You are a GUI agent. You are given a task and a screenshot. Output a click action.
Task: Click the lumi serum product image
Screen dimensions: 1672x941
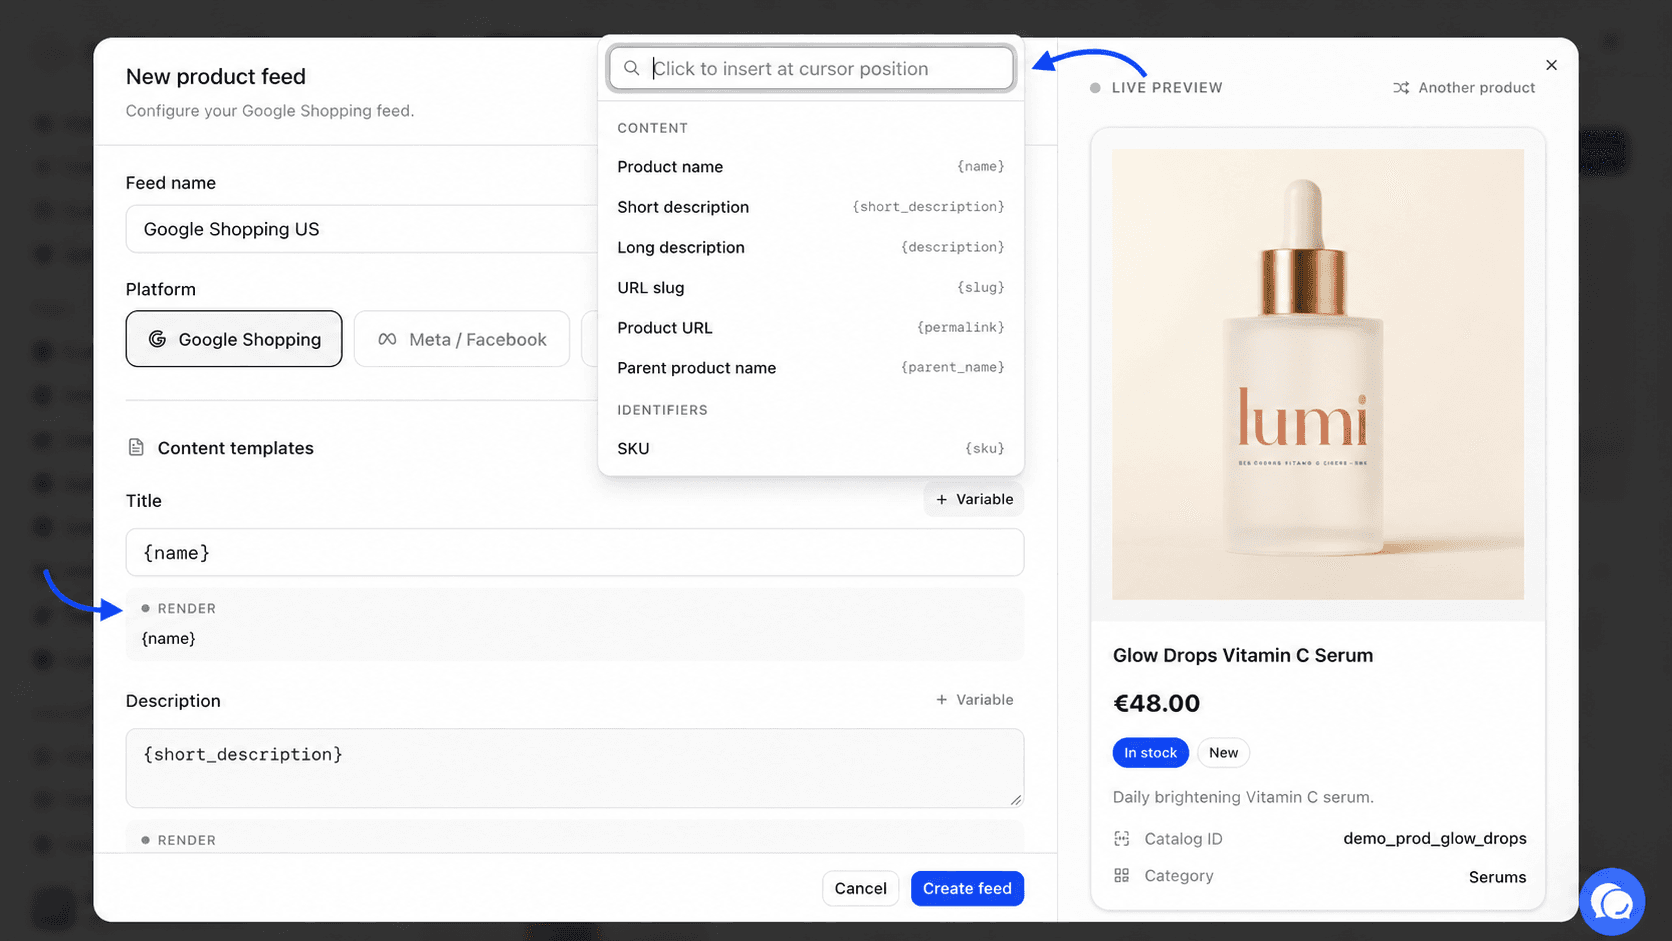1318,375
